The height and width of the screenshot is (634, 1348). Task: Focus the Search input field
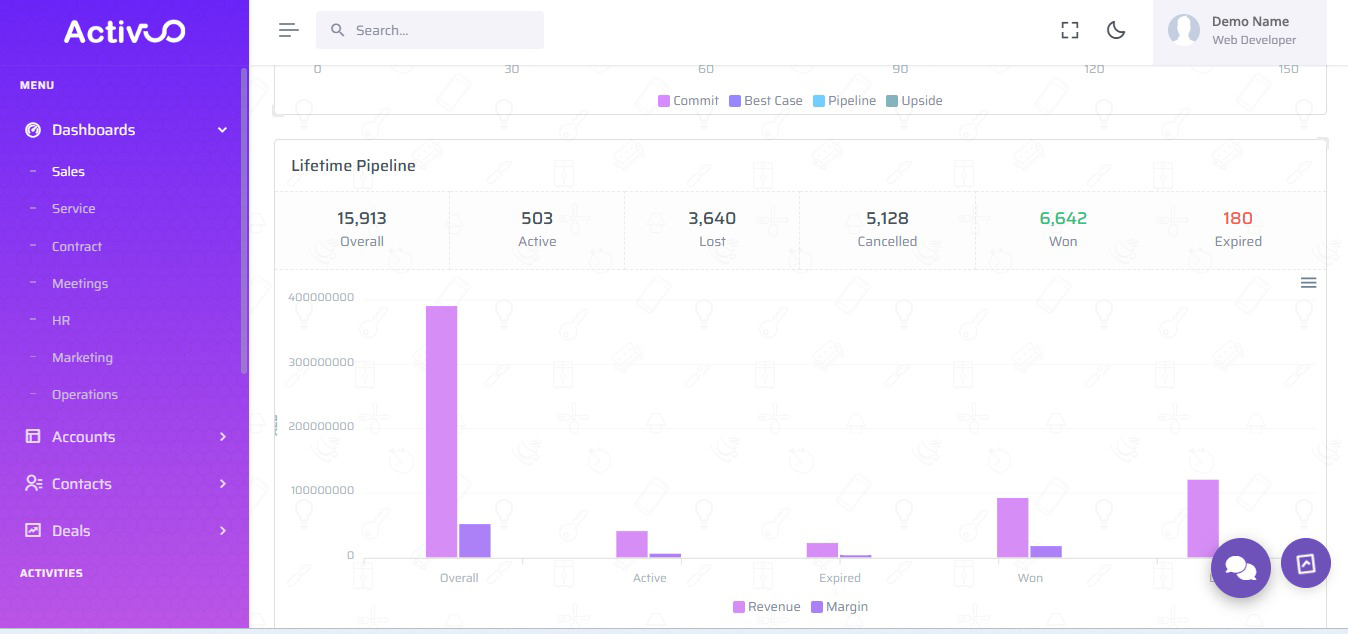pyautogui.click(x=440, y=30)
